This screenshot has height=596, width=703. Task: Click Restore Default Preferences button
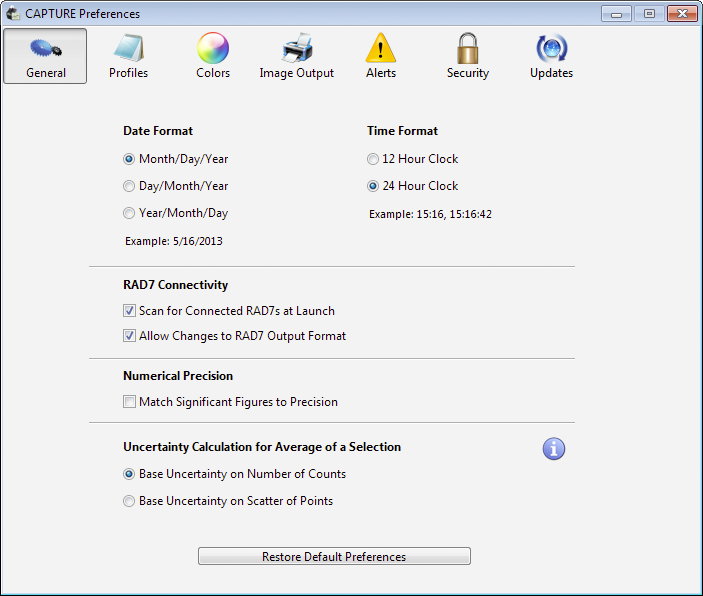click(334, 556)
